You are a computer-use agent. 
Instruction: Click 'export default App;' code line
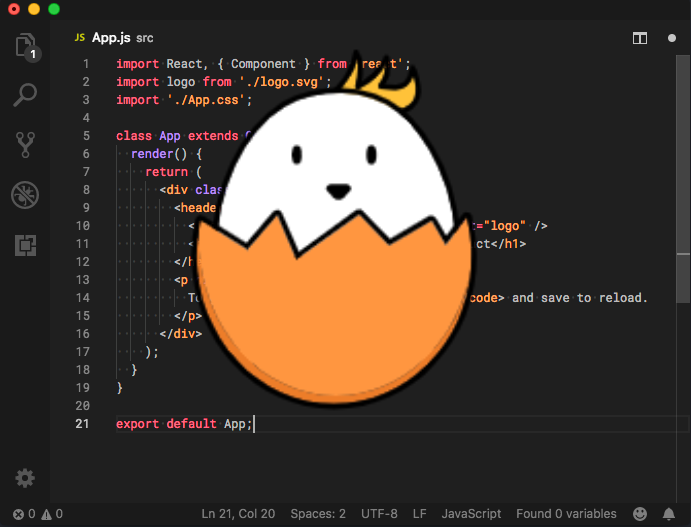click(184, 423)
